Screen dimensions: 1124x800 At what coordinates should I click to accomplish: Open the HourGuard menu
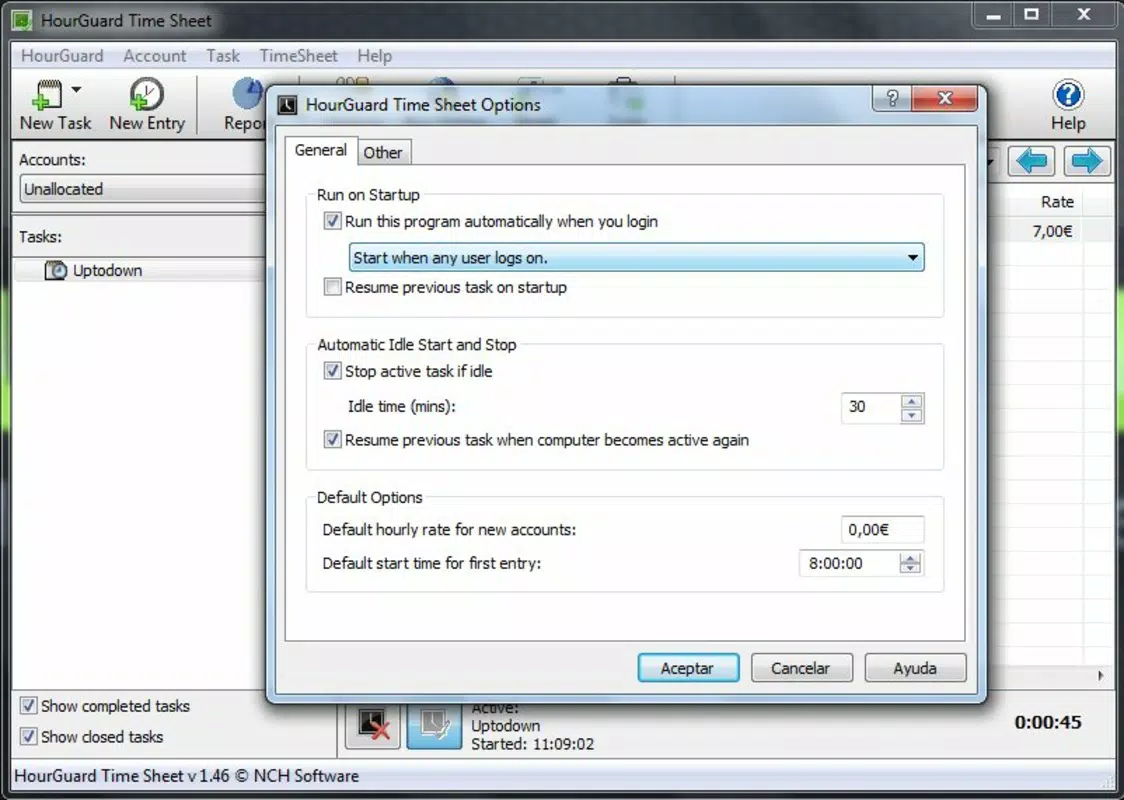click(x=62, y=55)
